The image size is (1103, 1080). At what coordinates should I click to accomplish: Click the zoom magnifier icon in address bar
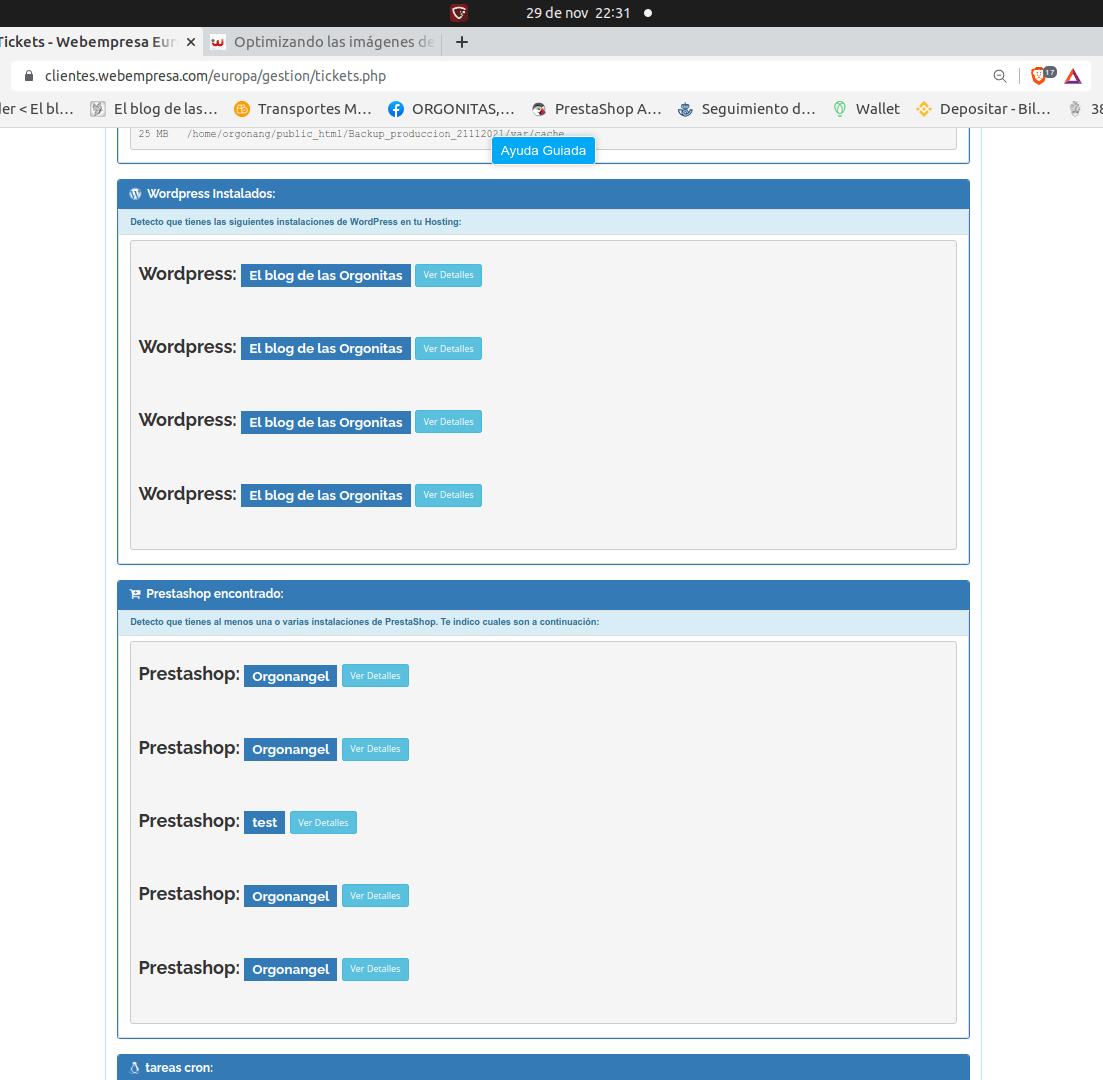tap(1000, 76)
